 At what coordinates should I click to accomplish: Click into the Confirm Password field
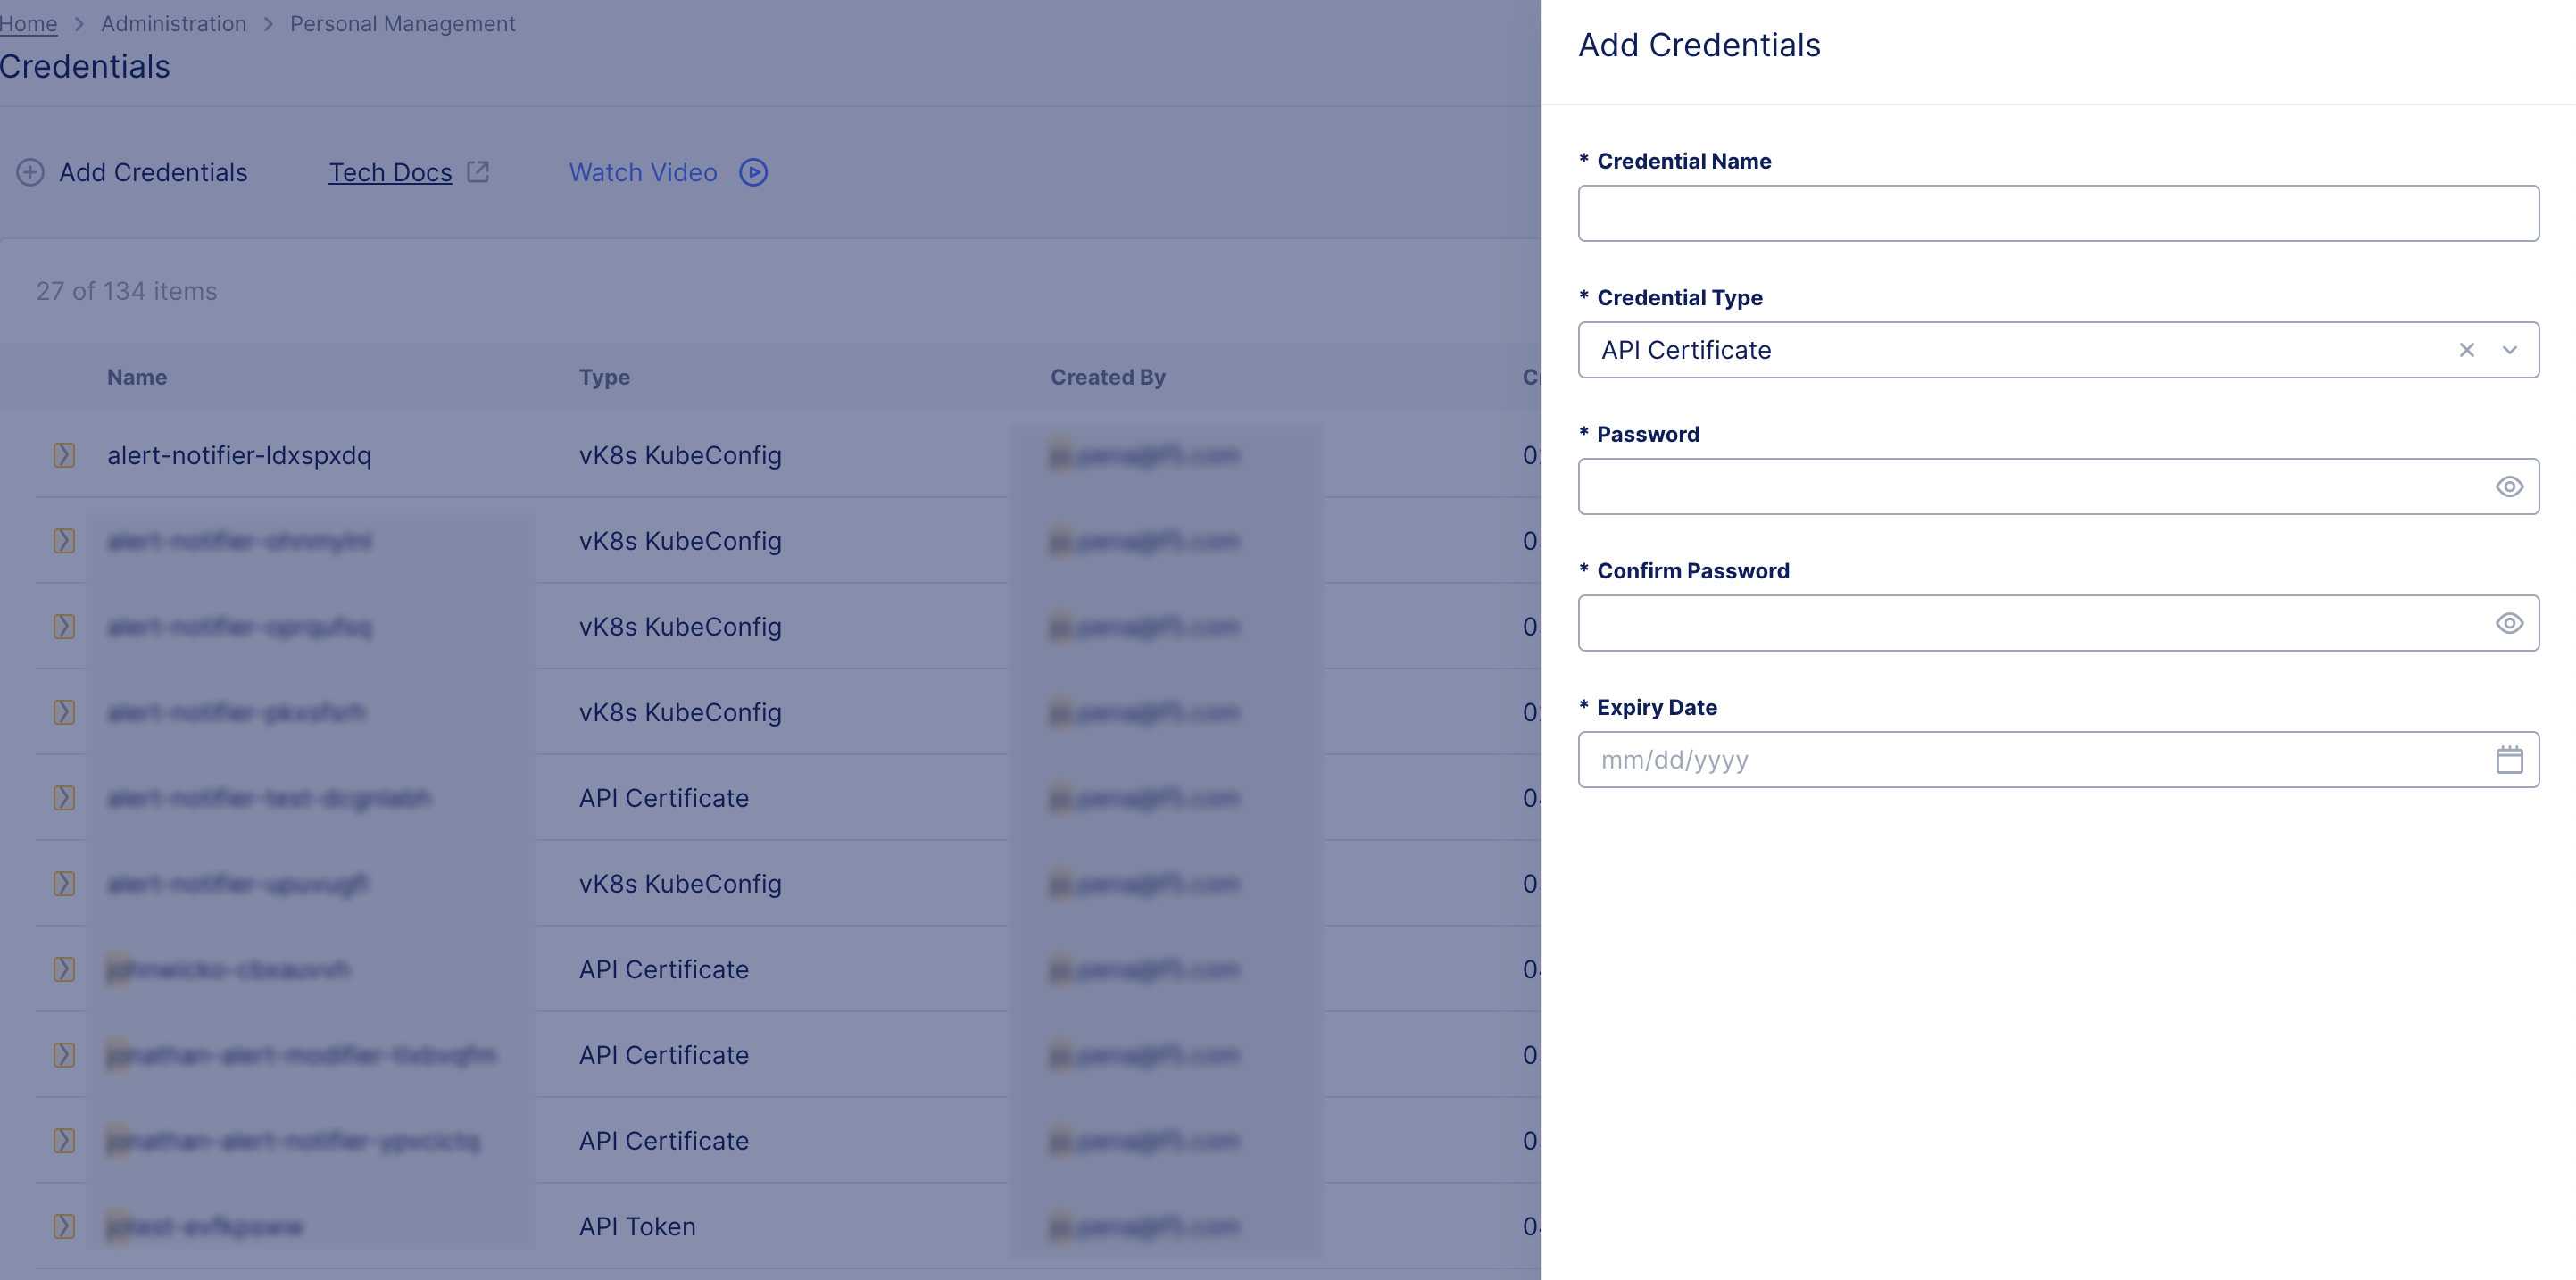2058,623
